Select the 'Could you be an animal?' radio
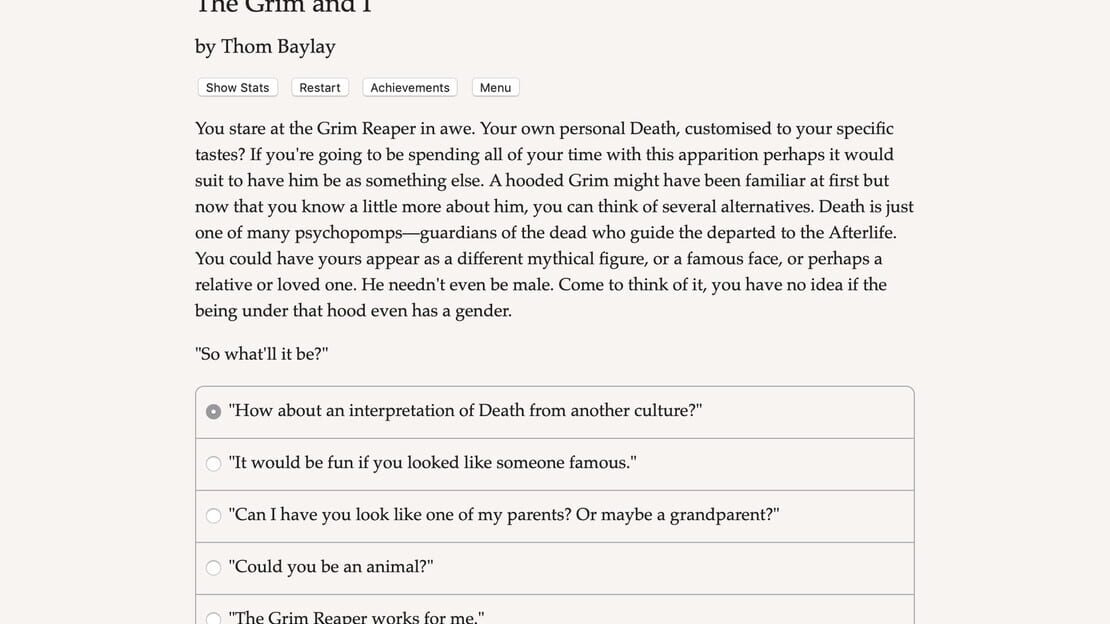This screenshot has height=624, width=1110. [x=213, y=567]
